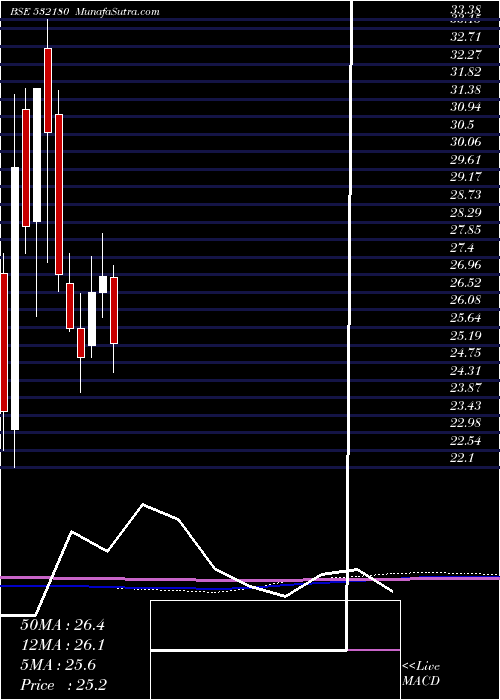Click the 24.31 price axis label
The image size is (500, 700).
point(466,370)
